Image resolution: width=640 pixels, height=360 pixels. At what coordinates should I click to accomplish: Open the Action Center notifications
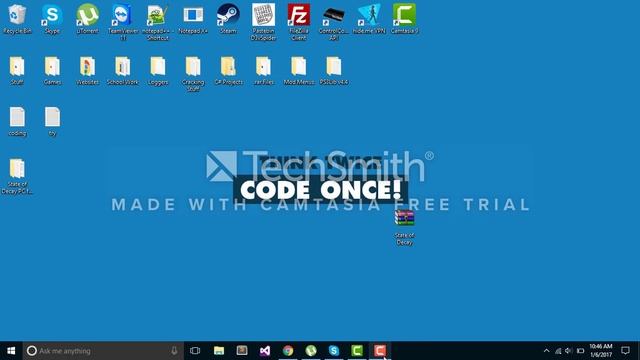[x=625, y=351]
